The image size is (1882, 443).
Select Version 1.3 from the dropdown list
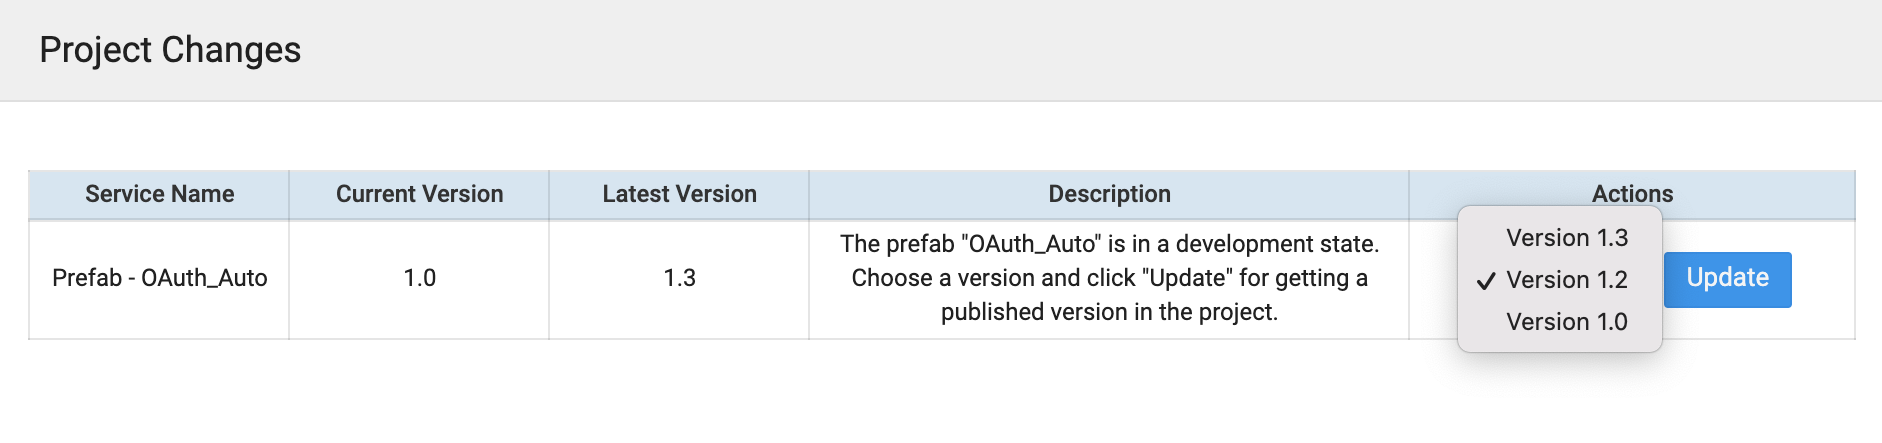tap(1566, 238)
